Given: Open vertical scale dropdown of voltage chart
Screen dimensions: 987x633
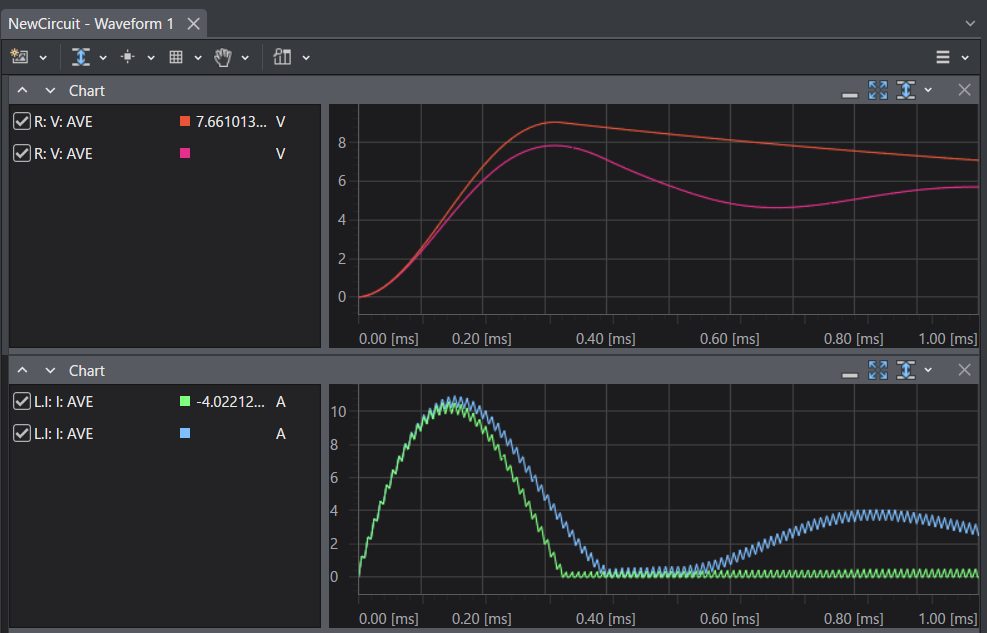Looking at the screenshot, I should (x=928, y=91).
